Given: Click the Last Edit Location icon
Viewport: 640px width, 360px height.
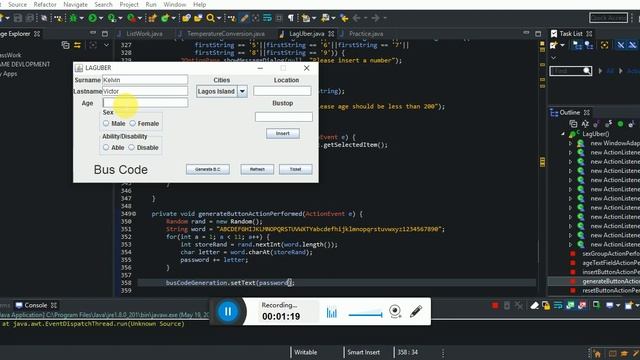Looking at the screenshot, I should (344, 18).
